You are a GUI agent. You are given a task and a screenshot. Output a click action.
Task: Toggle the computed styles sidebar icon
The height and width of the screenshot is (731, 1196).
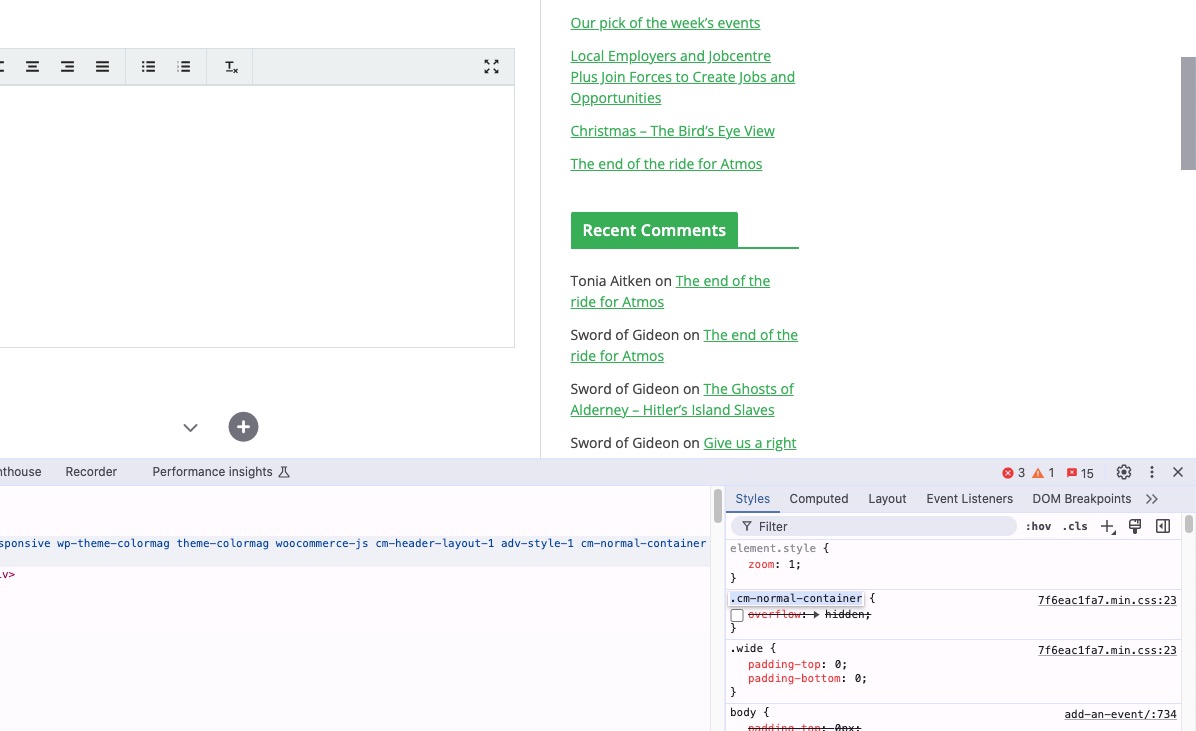1163,526
